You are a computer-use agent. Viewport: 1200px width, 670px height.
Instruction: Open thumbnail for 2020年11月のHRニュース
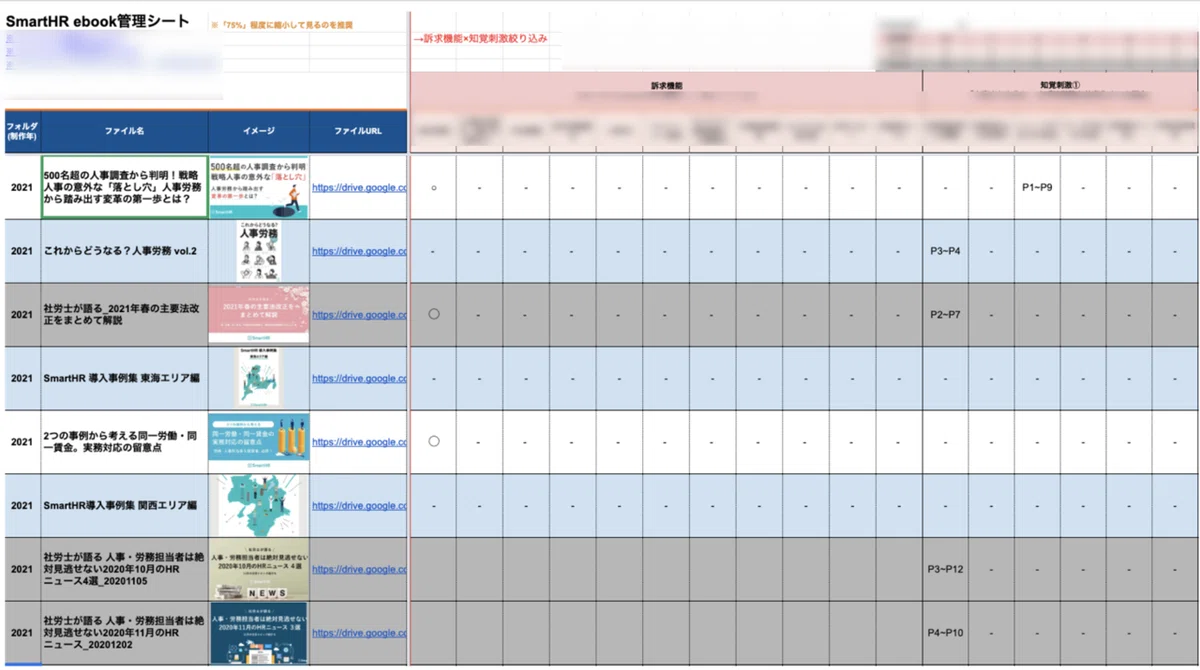coord(259,633)
